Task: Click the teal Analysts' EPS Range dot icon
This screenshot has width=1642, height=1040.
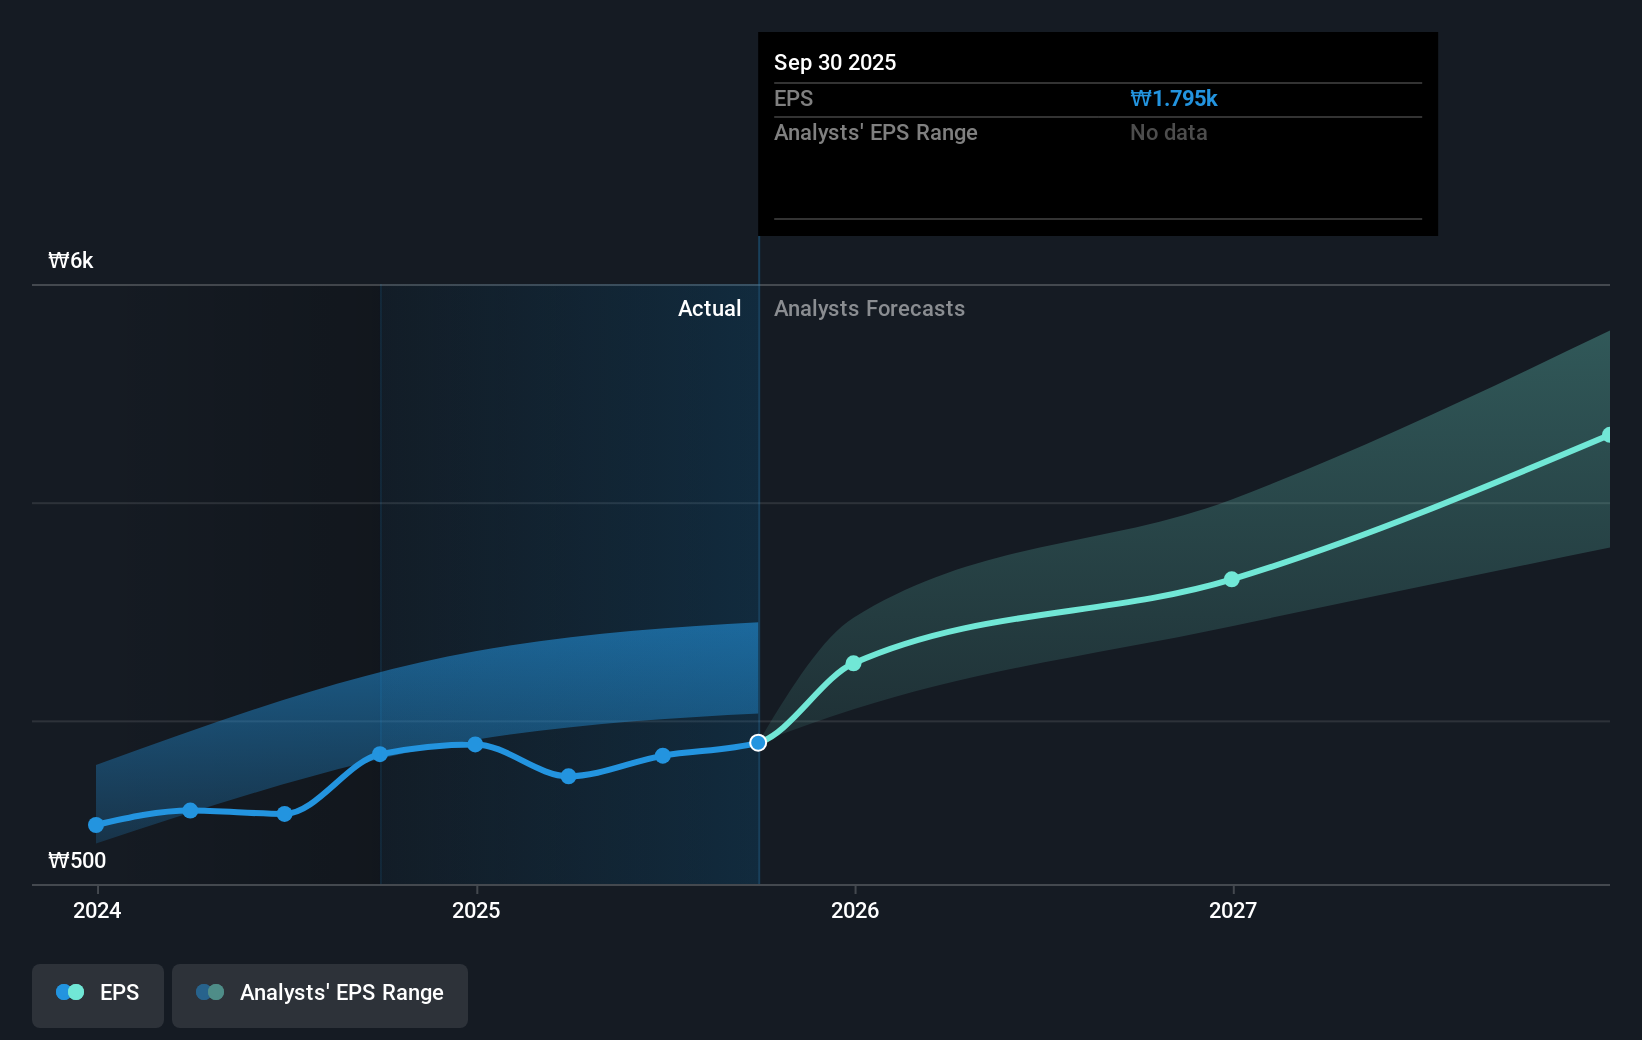Action: point(208,992)
